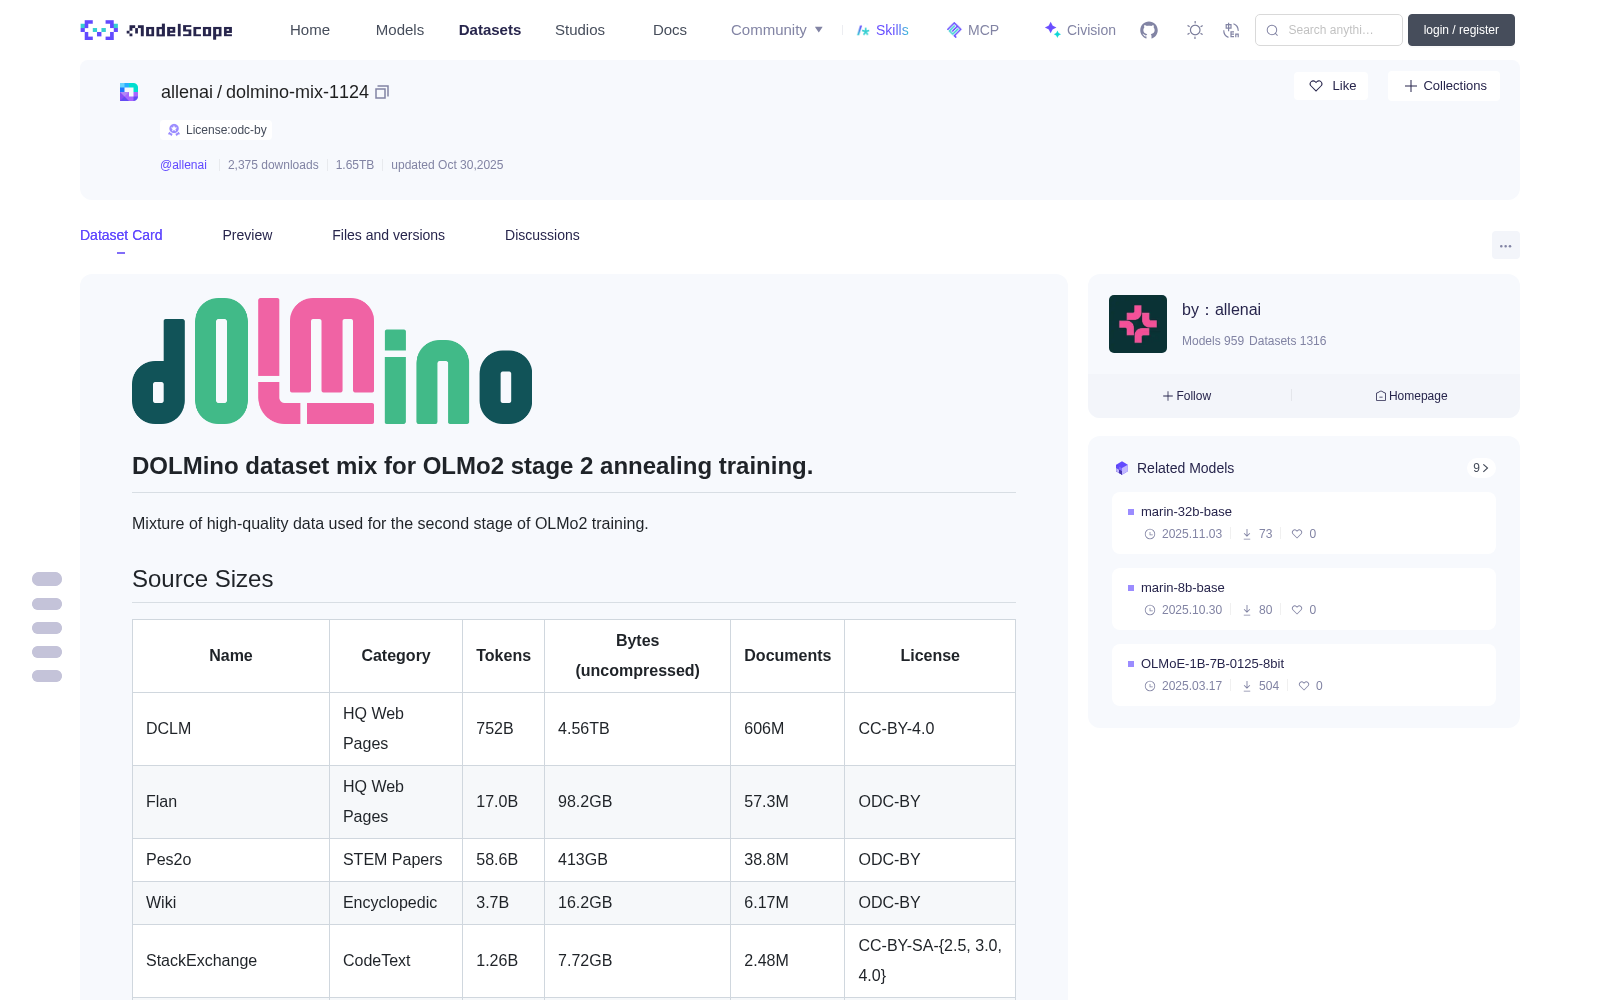
Task: Add to Collections button
Action: click(1444, 86)
